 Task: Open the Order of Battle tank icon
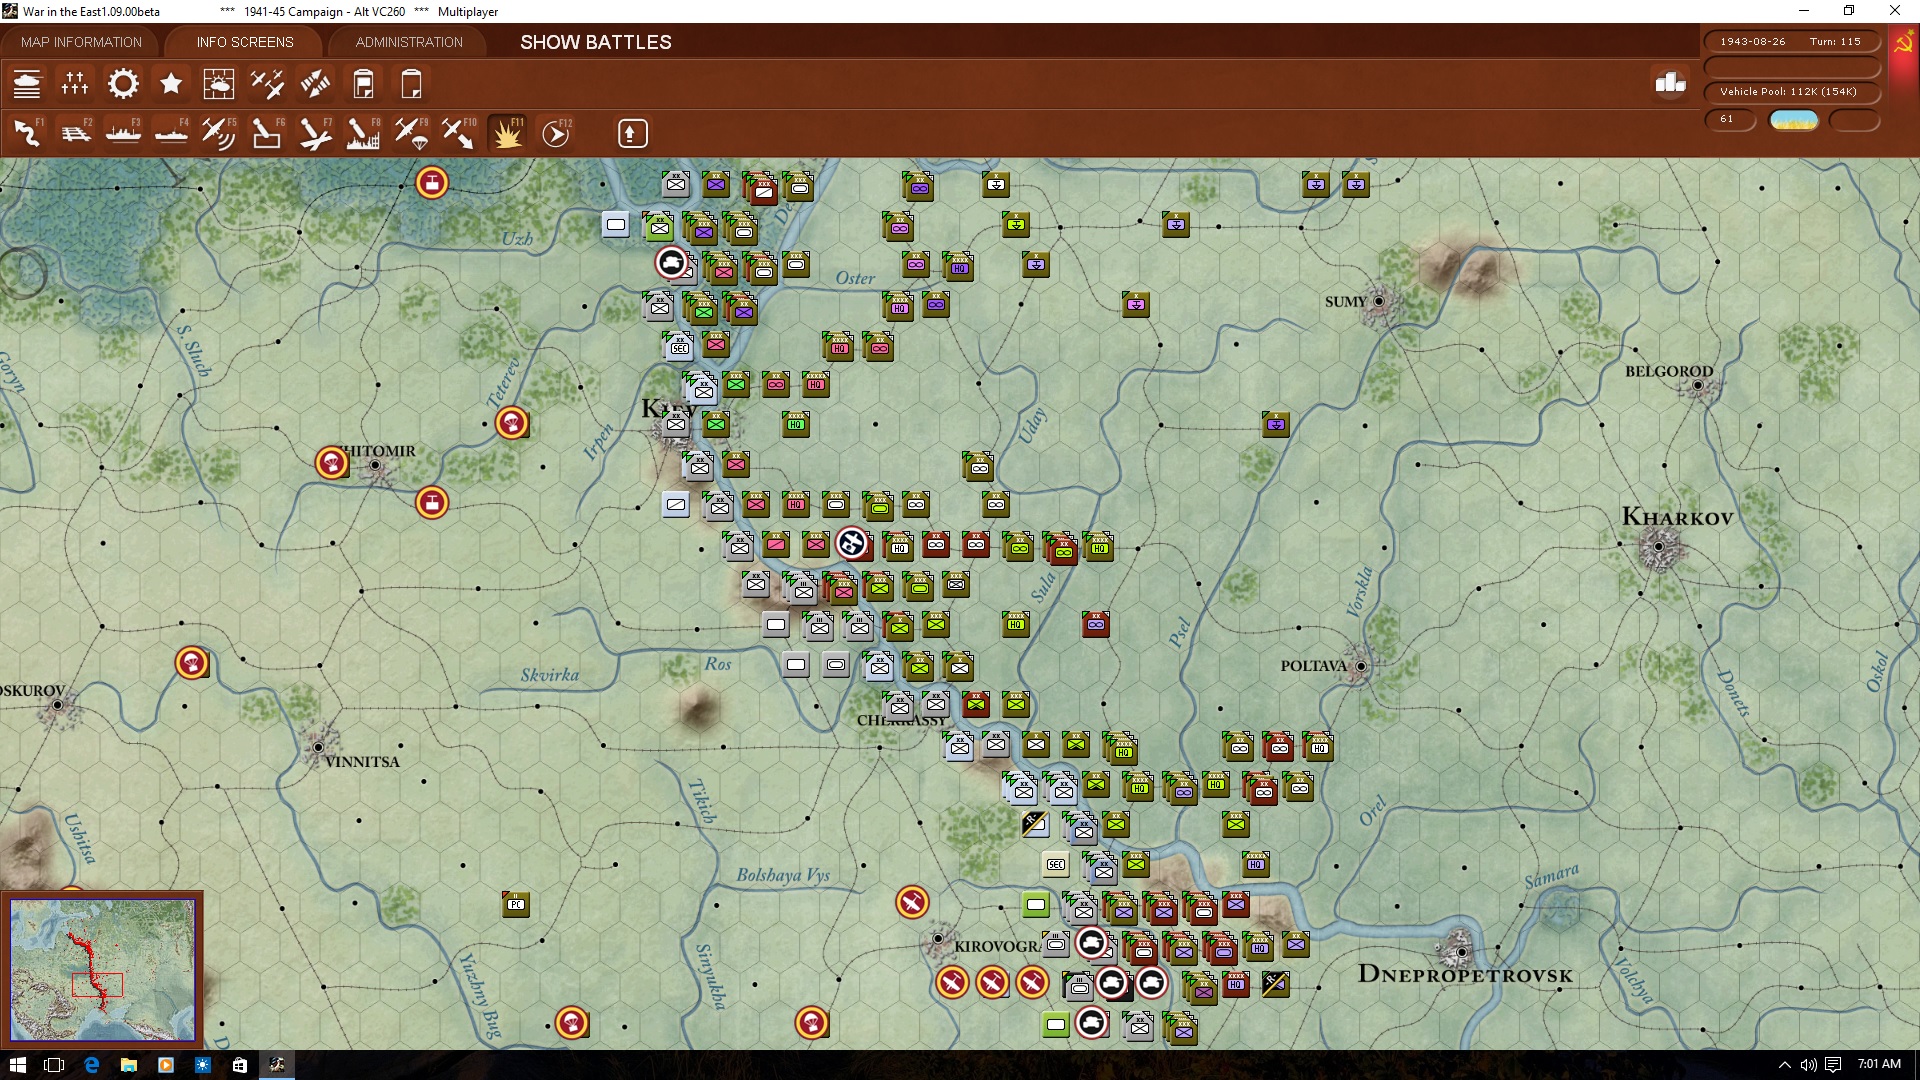coord(27,84)
